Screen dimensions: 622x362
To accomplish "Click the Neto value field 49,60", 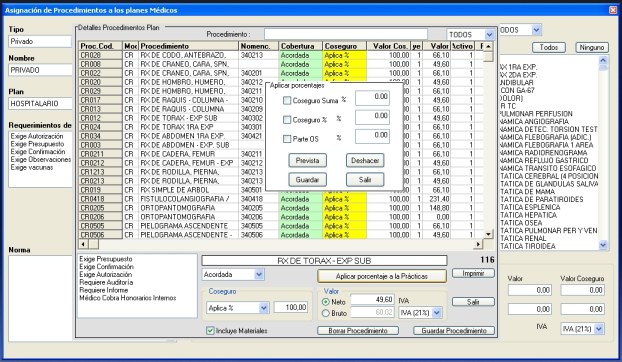I will (372, 300).
